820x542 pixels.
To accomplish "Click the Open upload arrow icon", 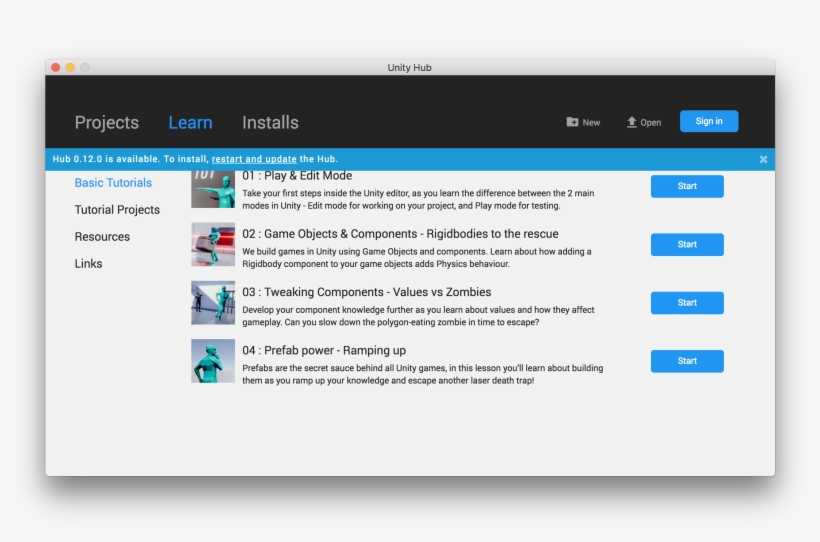I will (x=632, y=122).
